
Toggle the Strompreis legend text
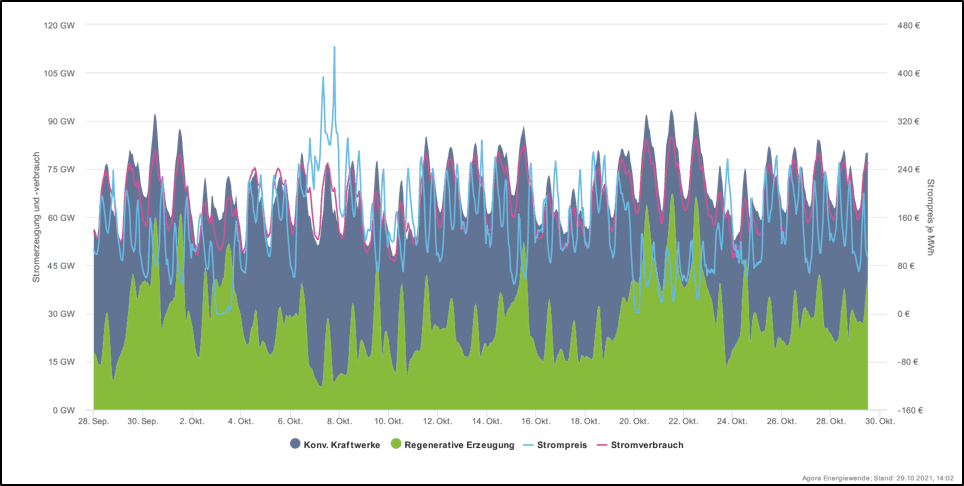(564, 444)
